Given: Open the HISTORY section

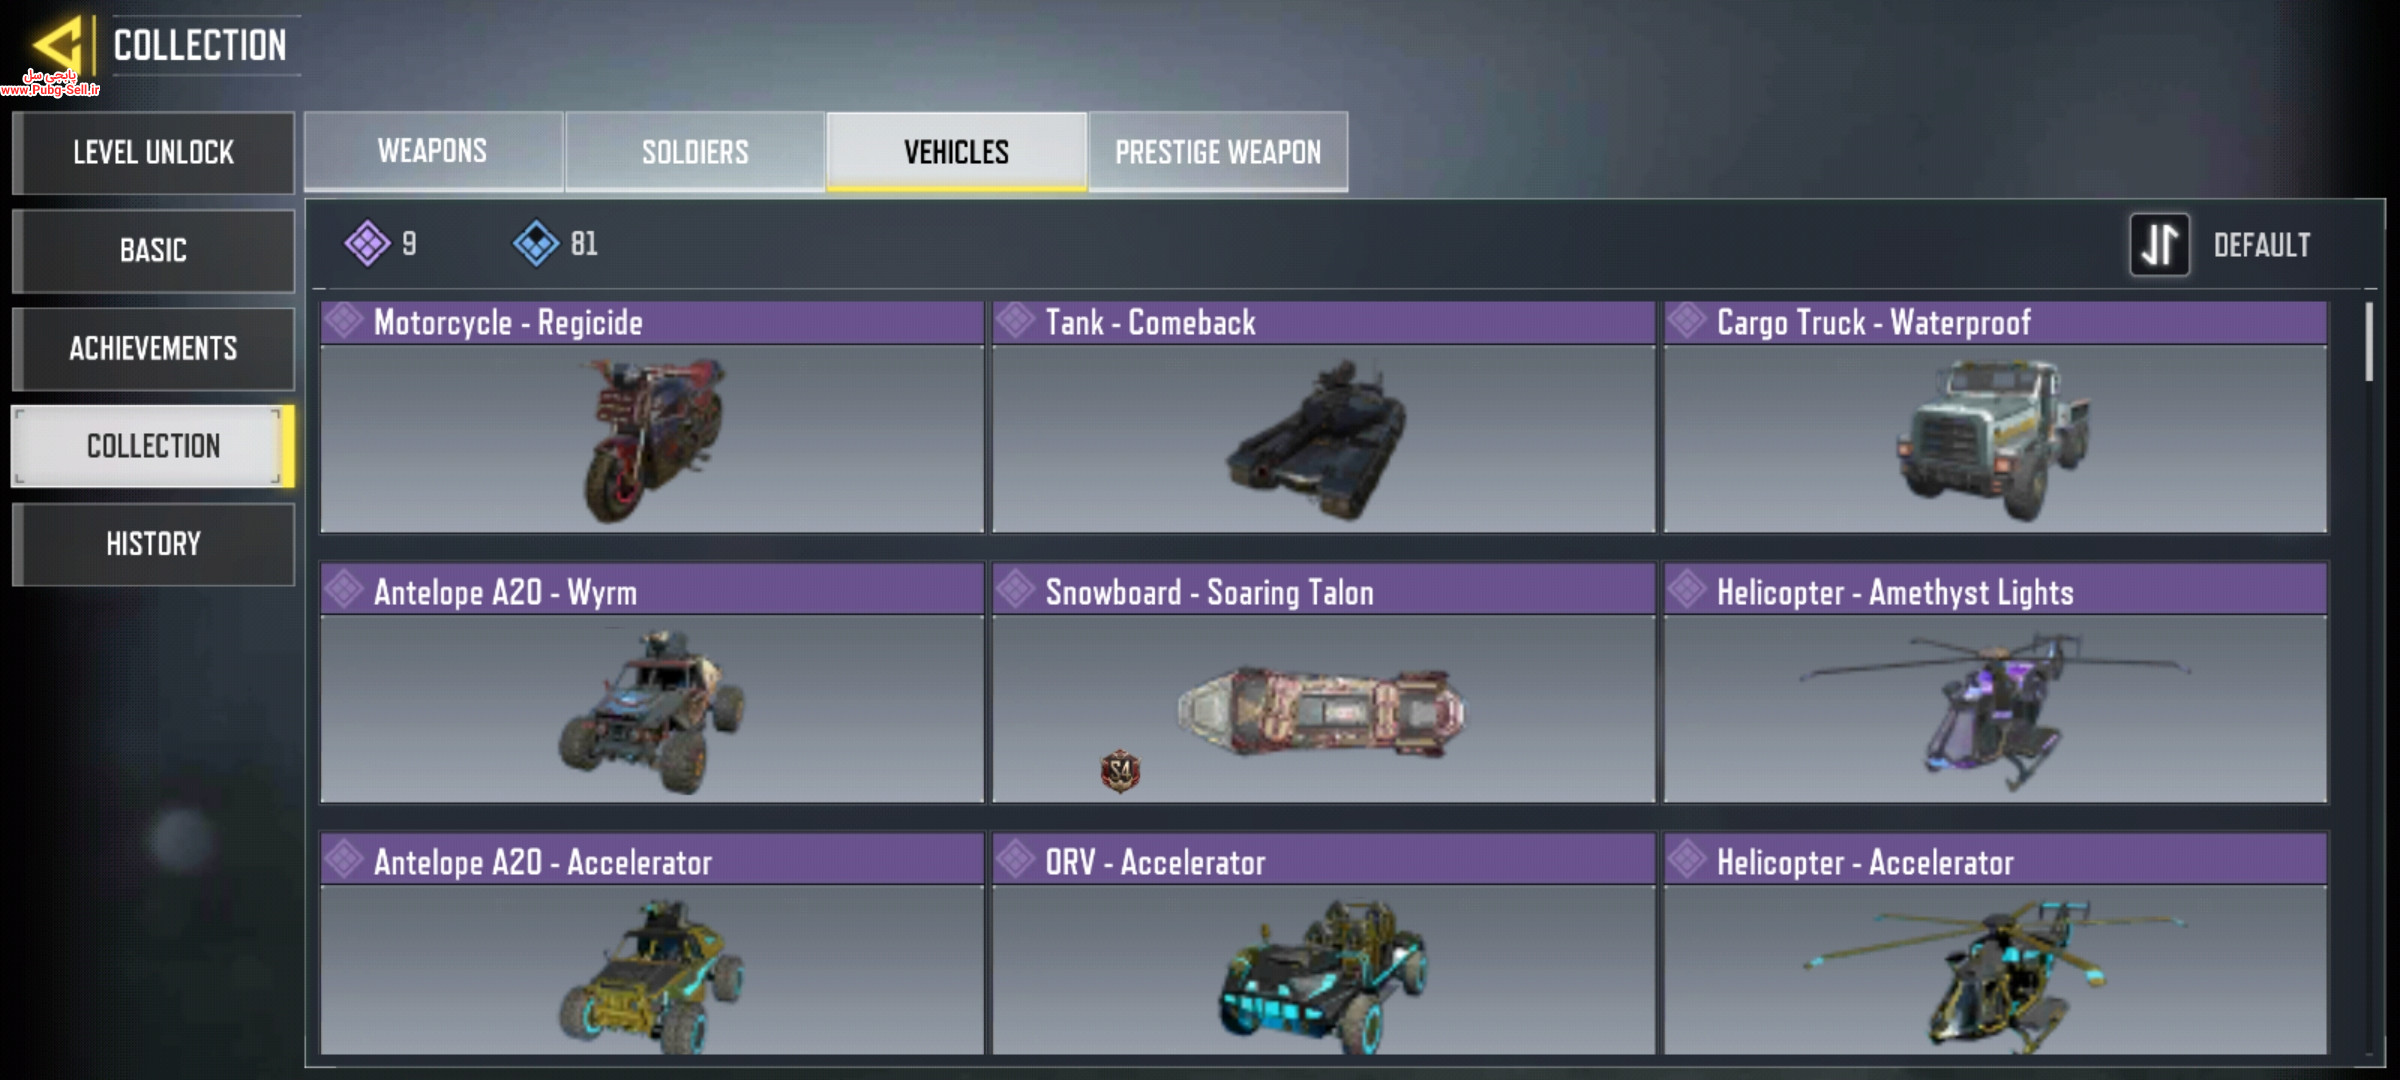Looking at the screenshot, I should (x=153, y=544).
